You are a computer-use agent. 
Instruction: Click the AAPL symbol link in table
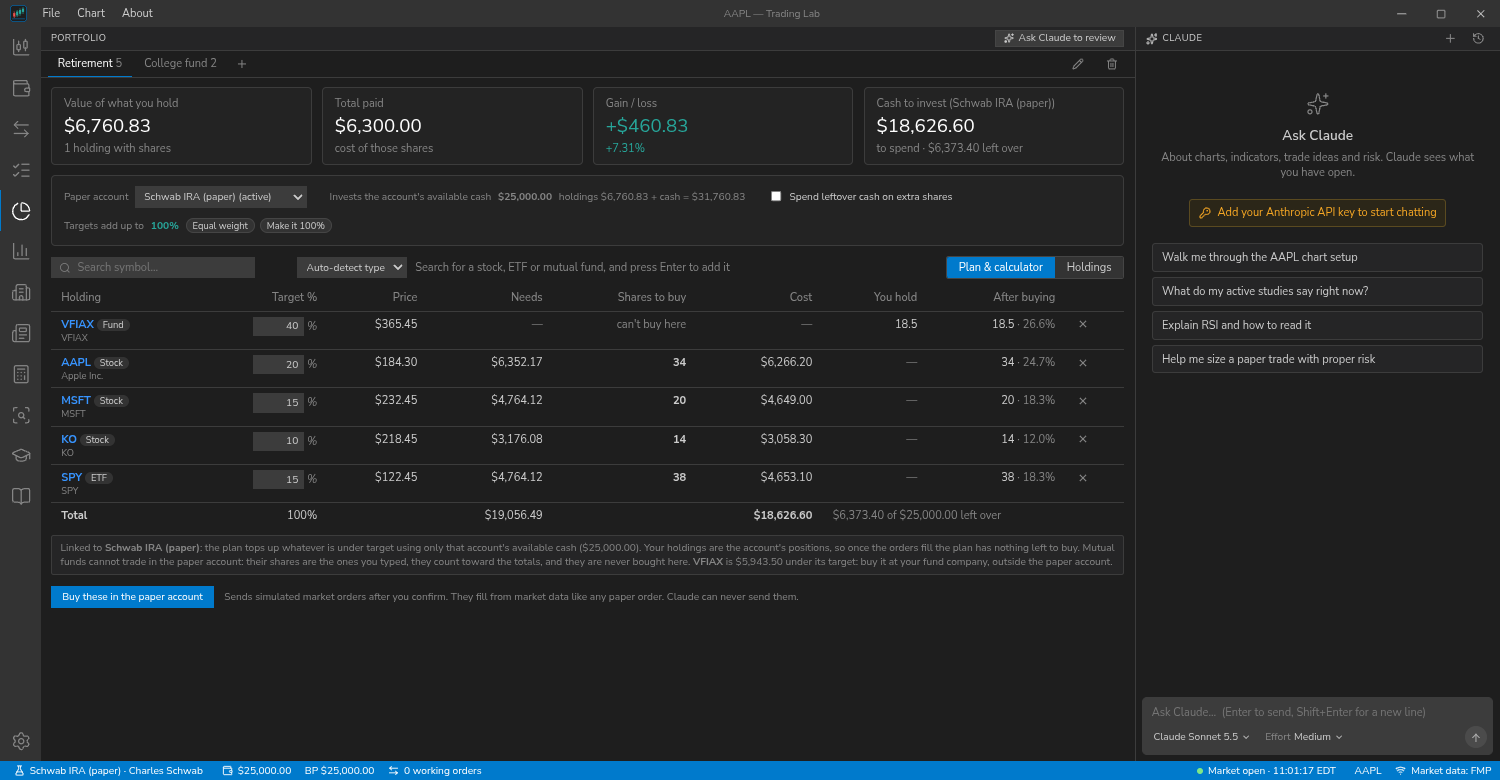[x=76, y=362]
